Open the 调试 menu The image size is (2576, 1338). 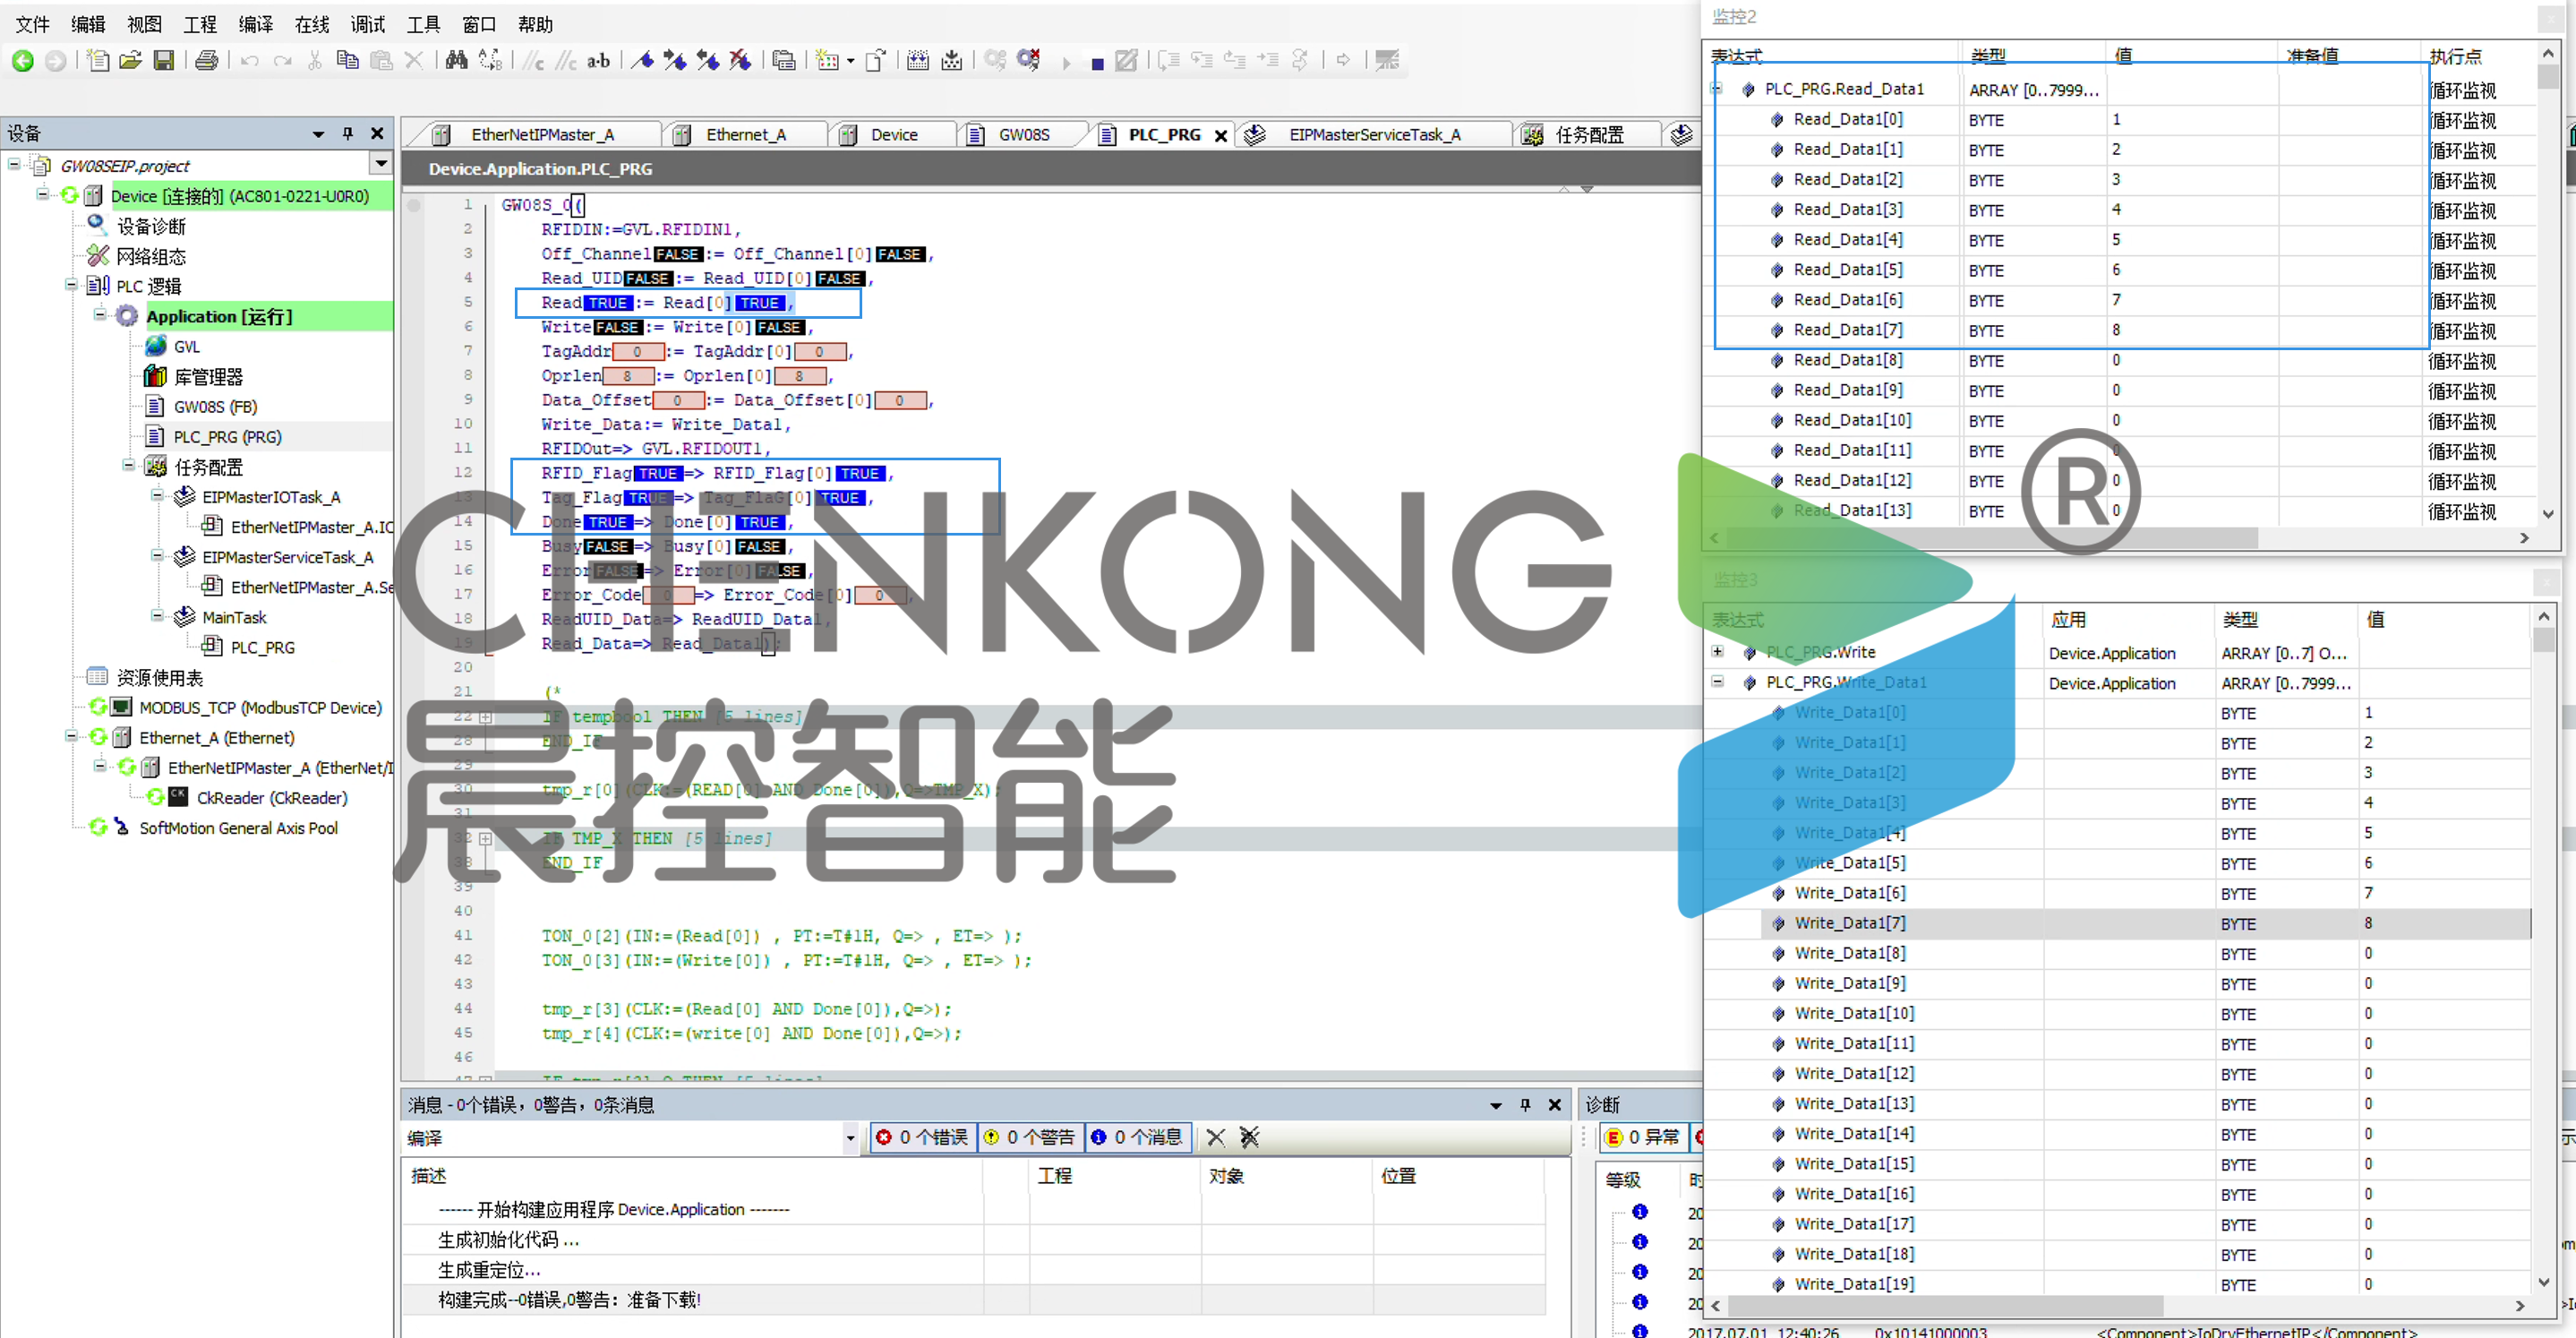point(367,24)
